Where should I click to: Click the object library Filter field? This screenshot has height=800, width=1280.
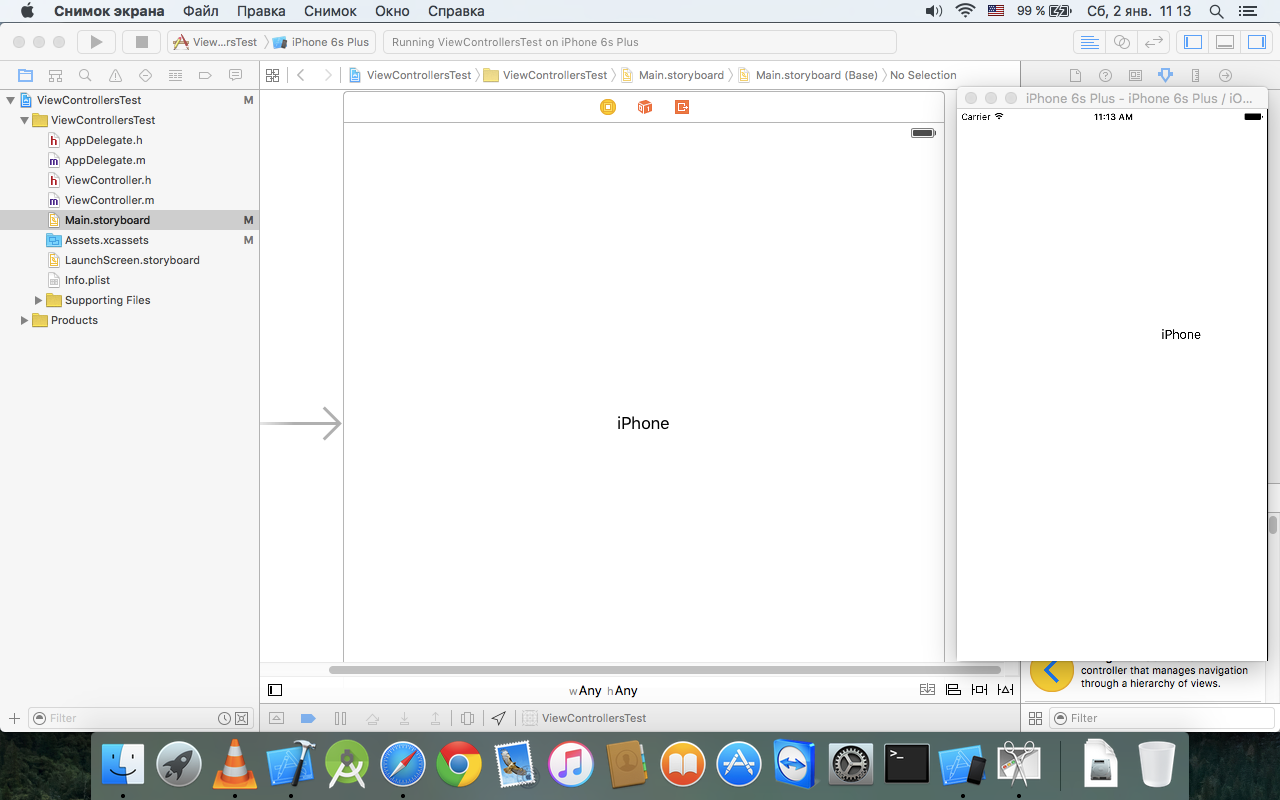[x=1160, y=718]
